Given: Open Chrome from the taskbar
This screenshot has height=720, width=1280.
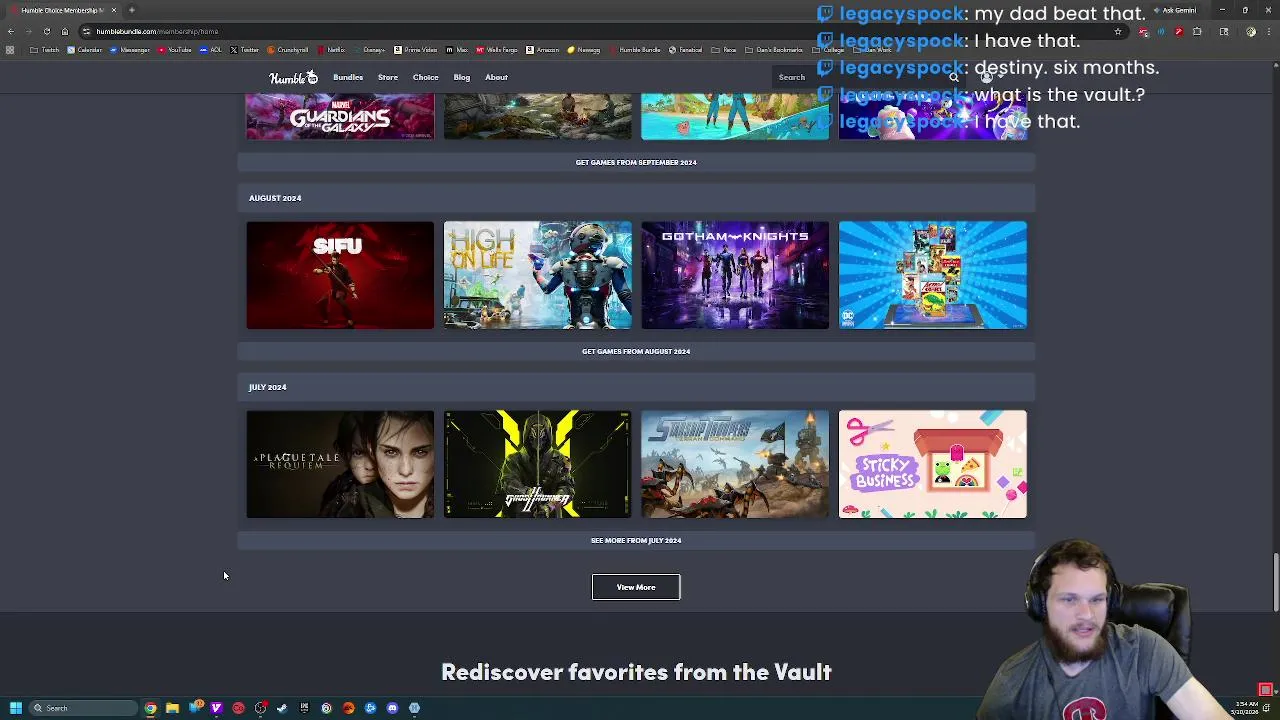Looking at the screenshot, I should pos(150,708).
